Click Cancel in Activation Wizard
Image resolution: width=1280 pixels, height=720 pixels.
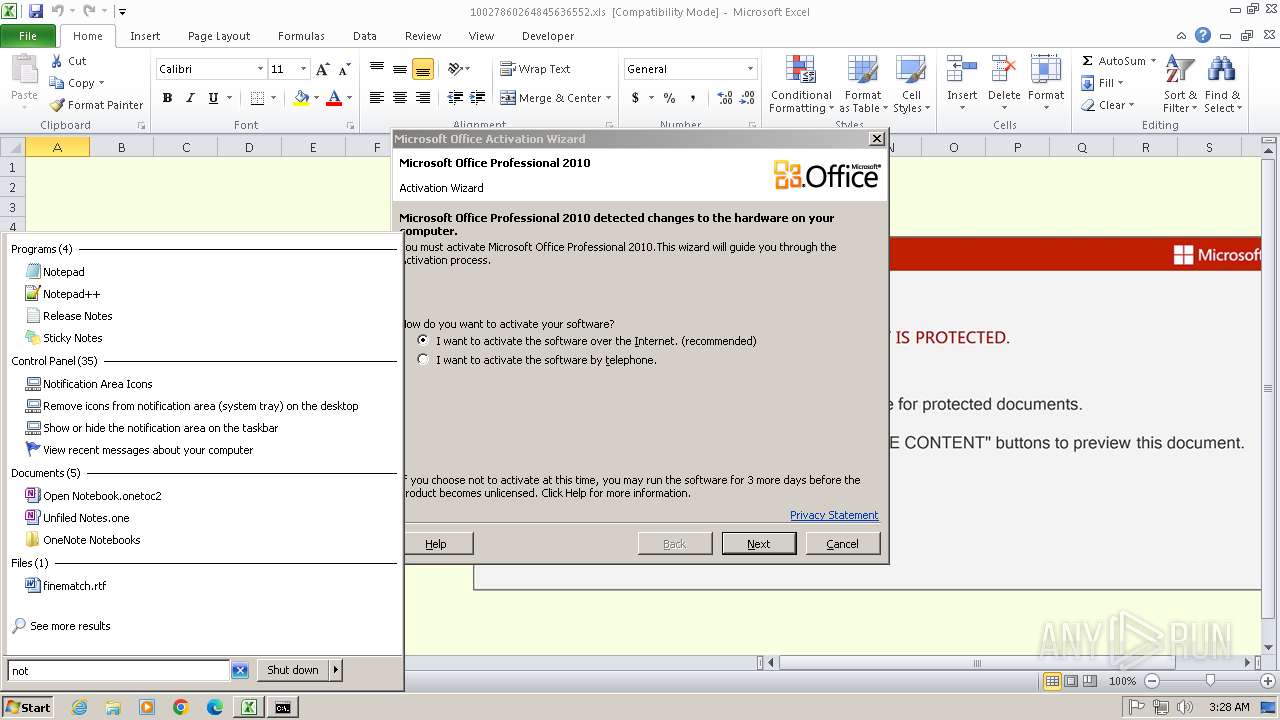point(842,544)
